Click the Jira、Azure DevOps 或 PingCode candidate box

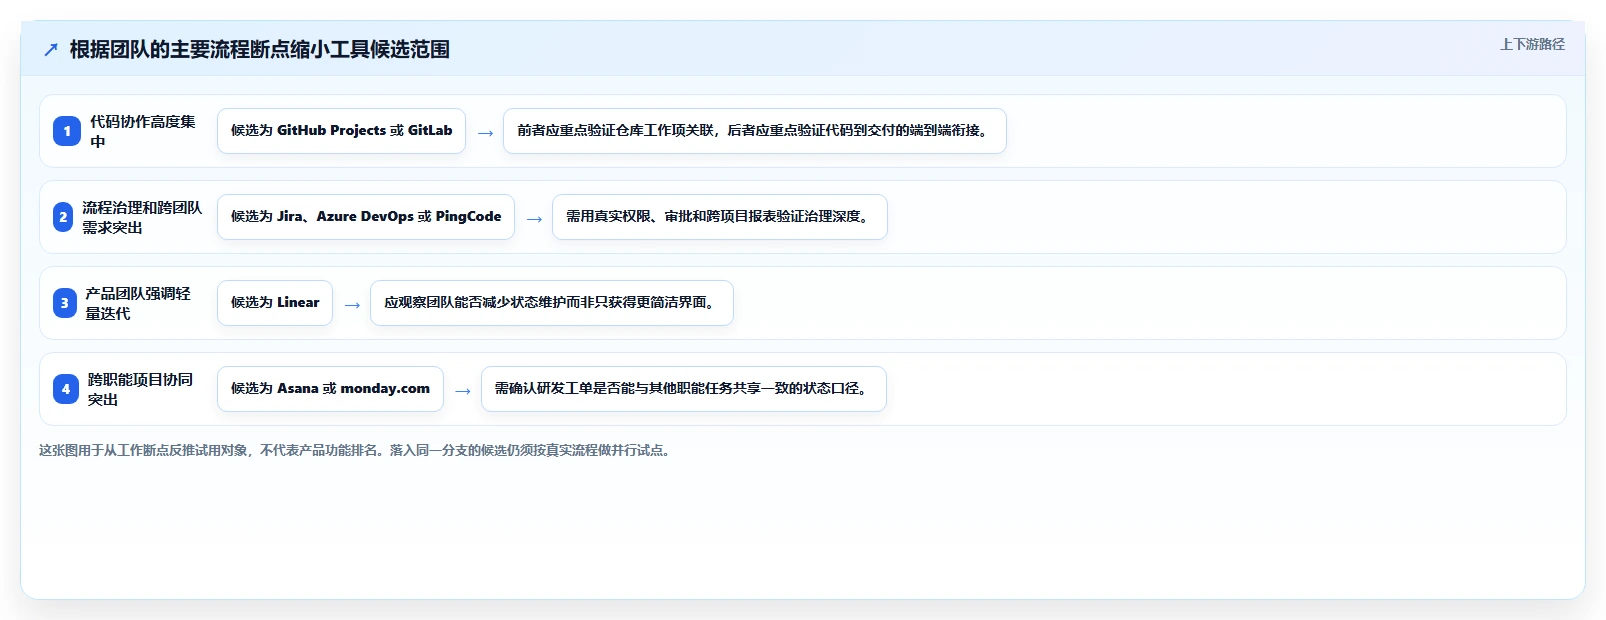point(366,217)
